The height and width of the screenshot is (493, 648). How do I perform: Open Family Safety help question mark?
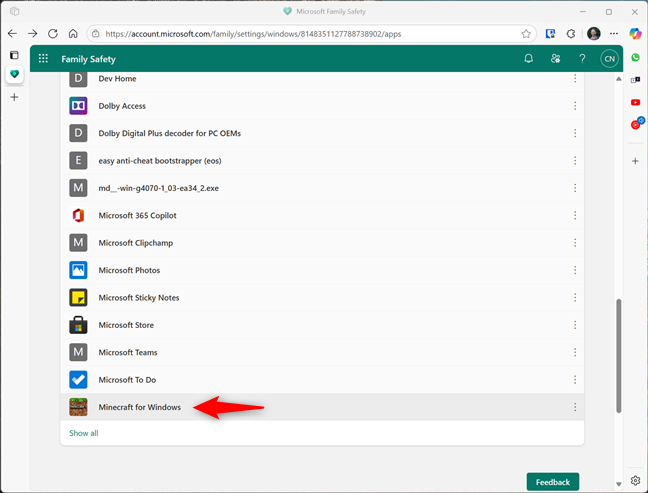point(582,59)
